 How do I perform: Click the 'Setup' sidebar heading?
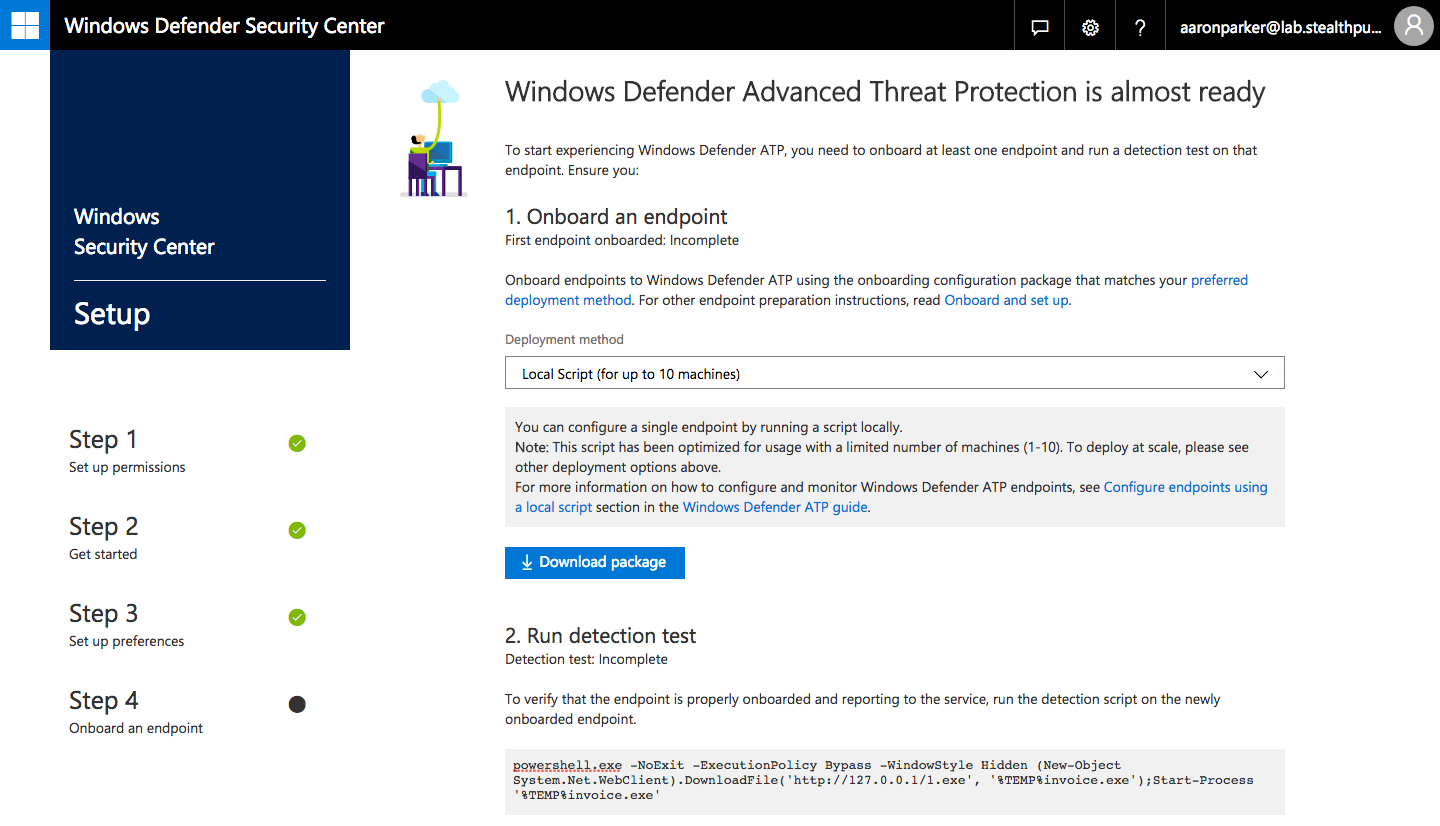point(112,314)
